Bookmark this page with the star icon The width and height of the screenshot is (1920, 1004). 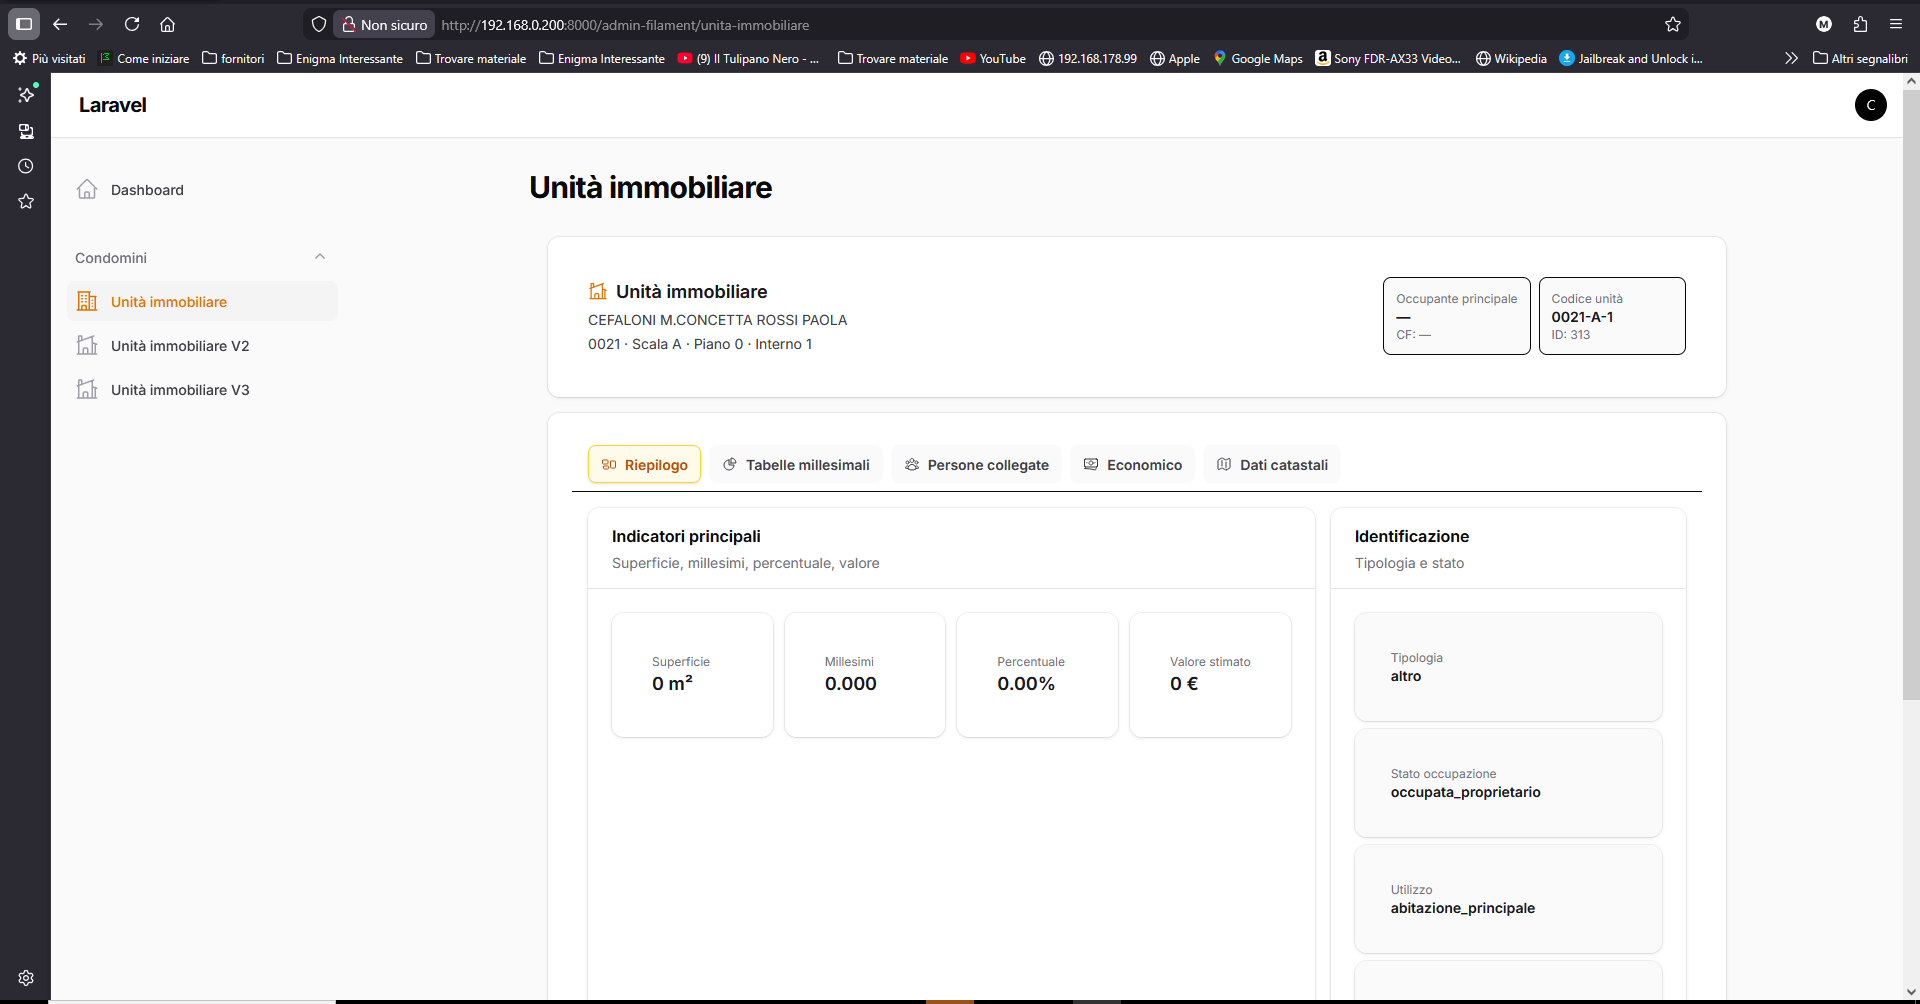click(x=1672, y=24)
